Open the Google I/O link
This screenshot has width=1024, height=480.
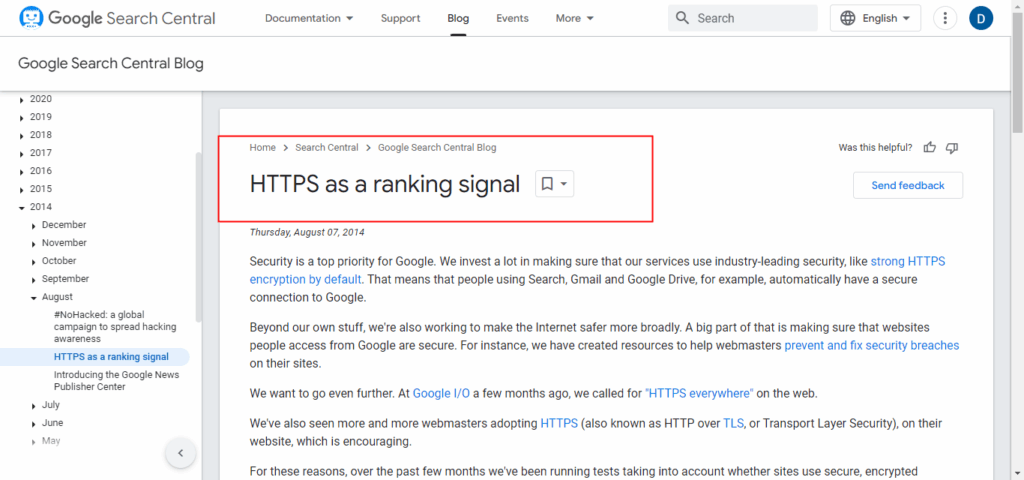coord(441,394)
